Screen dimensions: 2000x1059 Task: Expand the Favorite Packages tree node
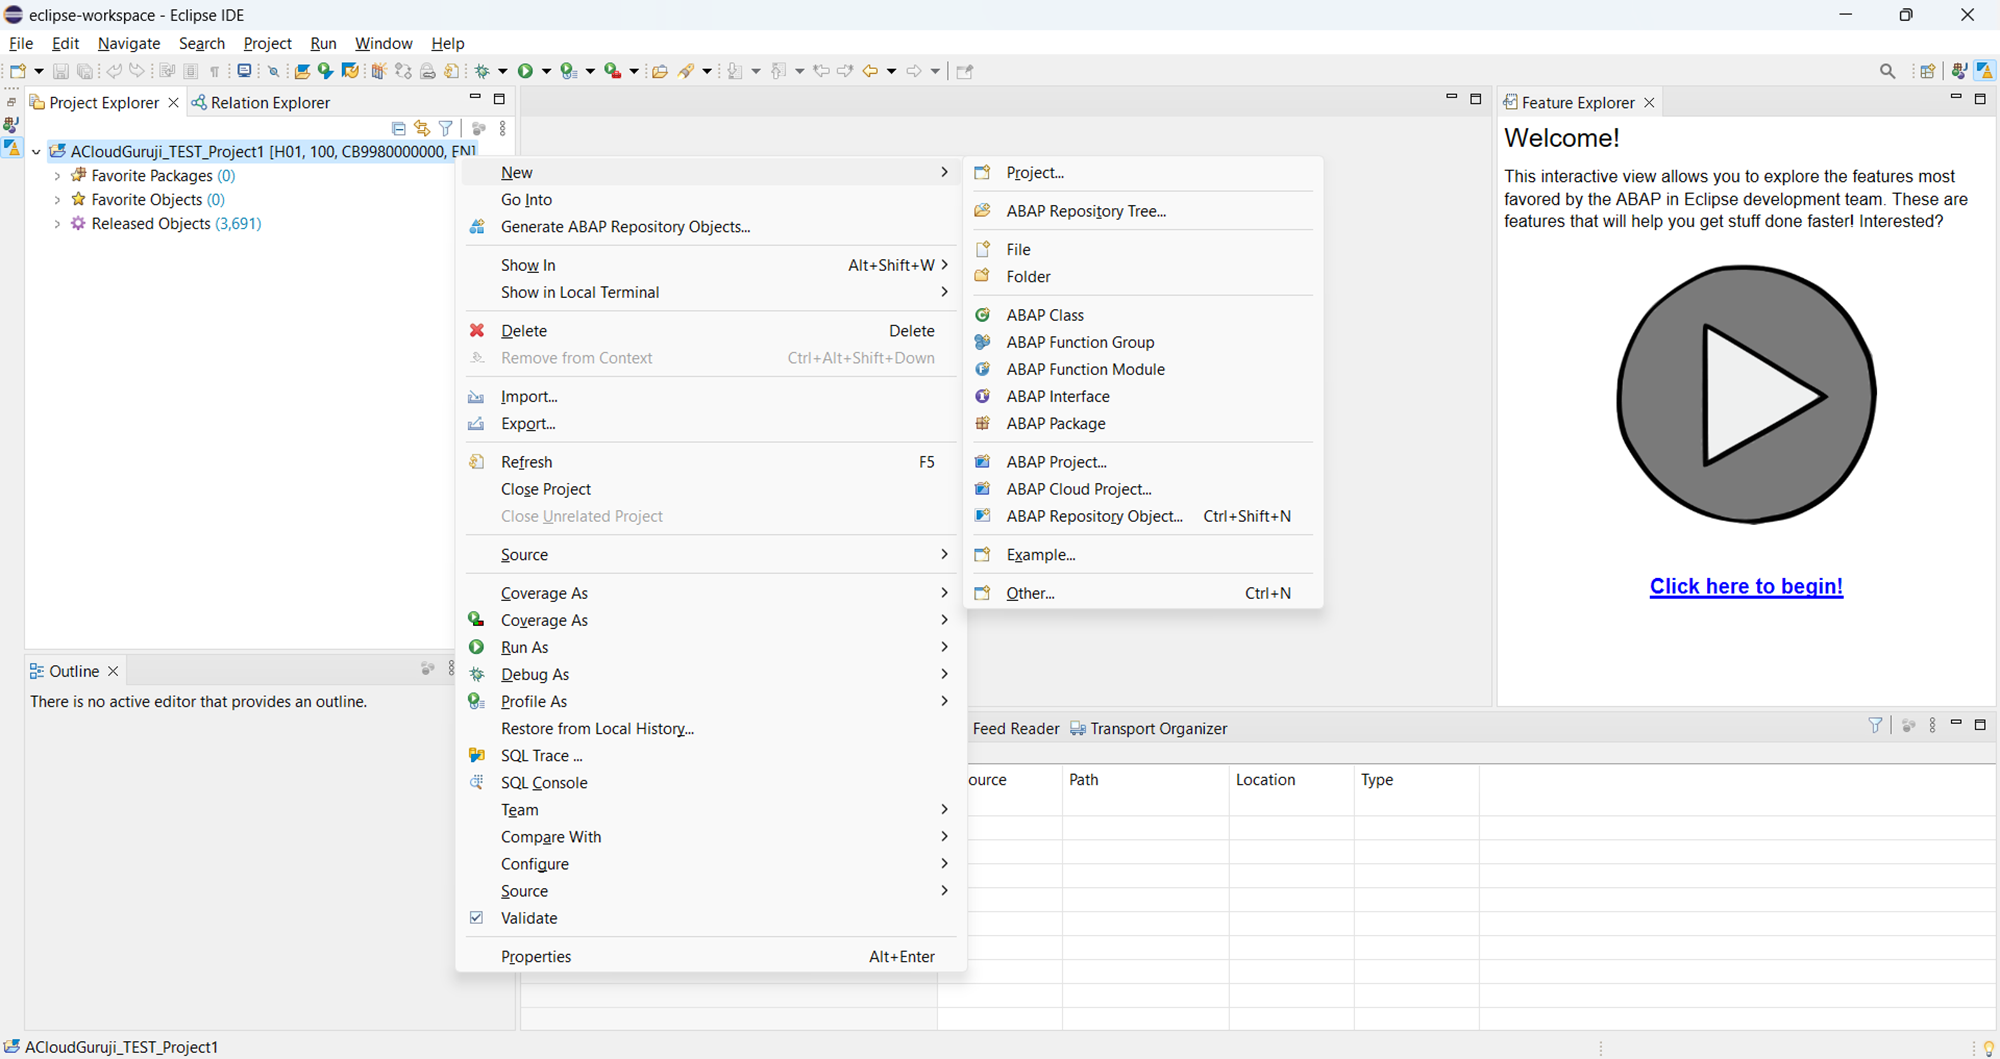pos(57,176)
